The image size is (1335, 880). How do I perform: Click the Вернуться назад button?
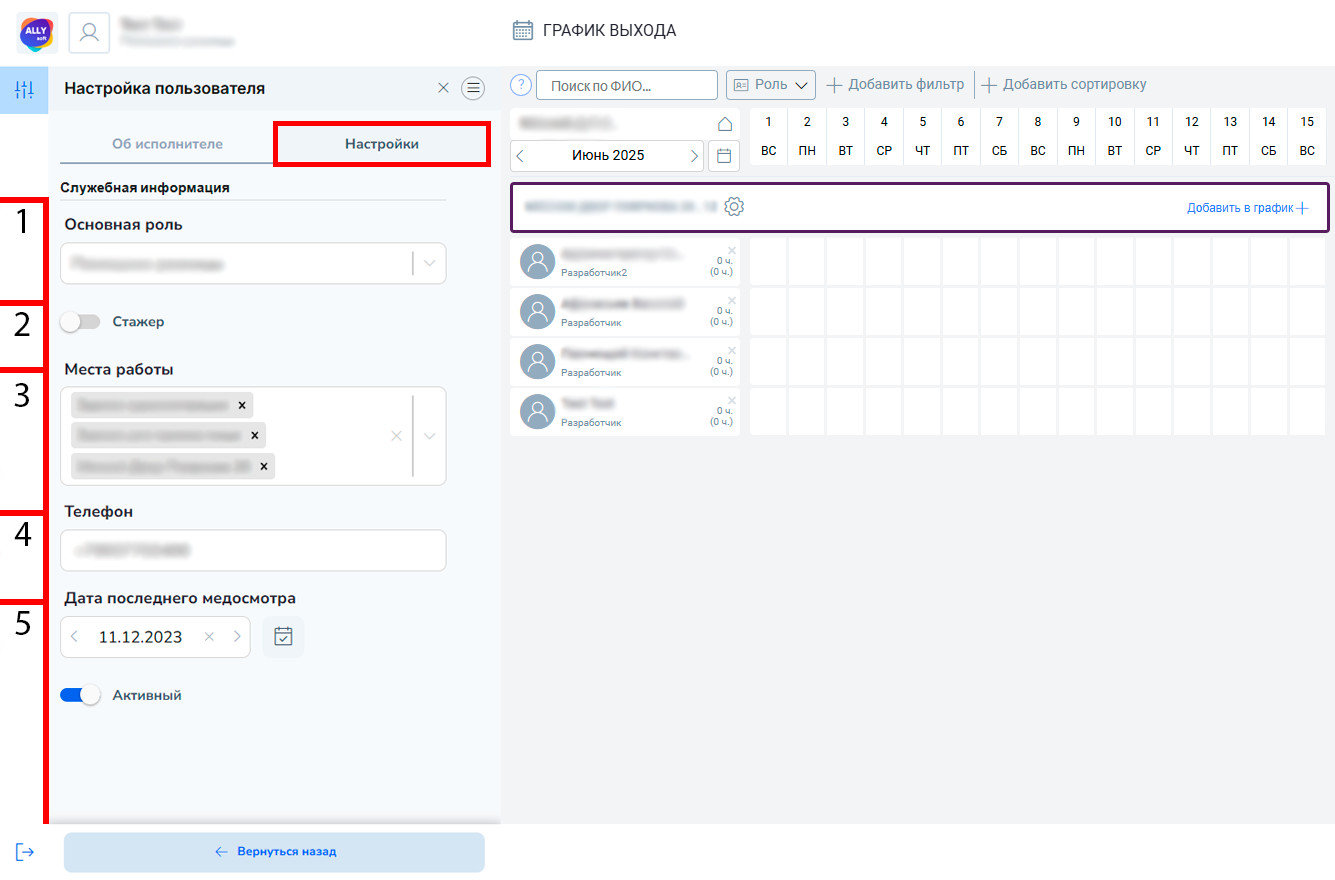click(274, 852)
